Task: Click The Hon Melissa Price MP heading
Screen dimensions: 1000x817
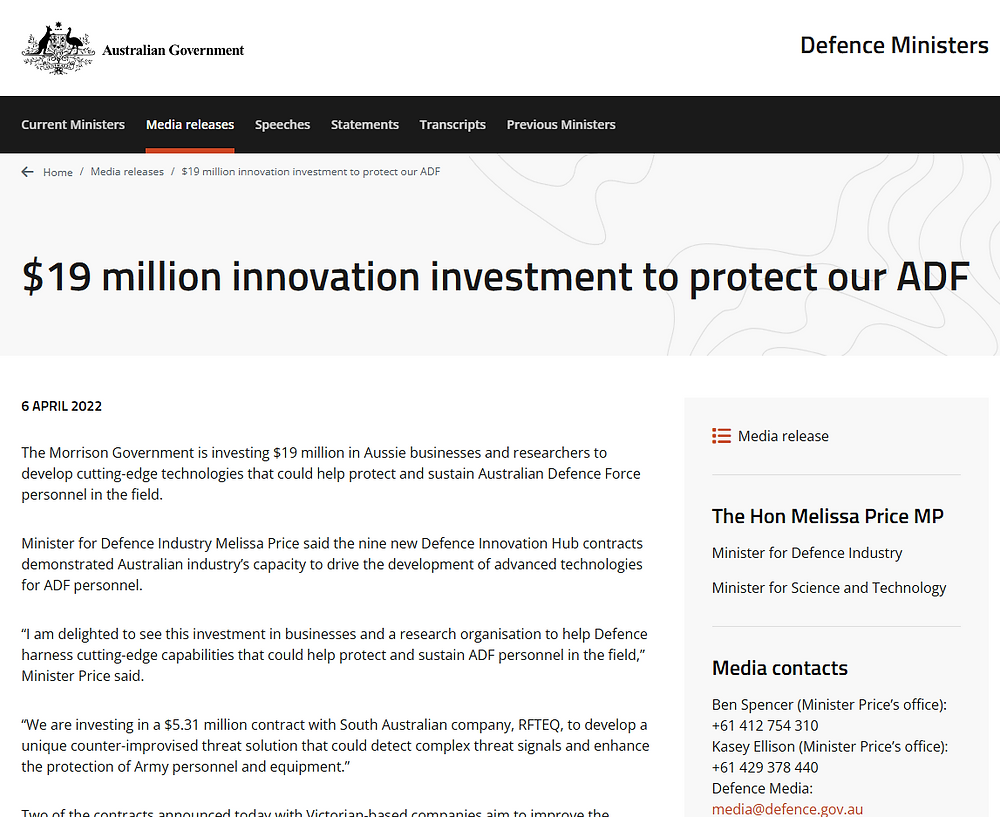Action: click(x=827, y=516)
